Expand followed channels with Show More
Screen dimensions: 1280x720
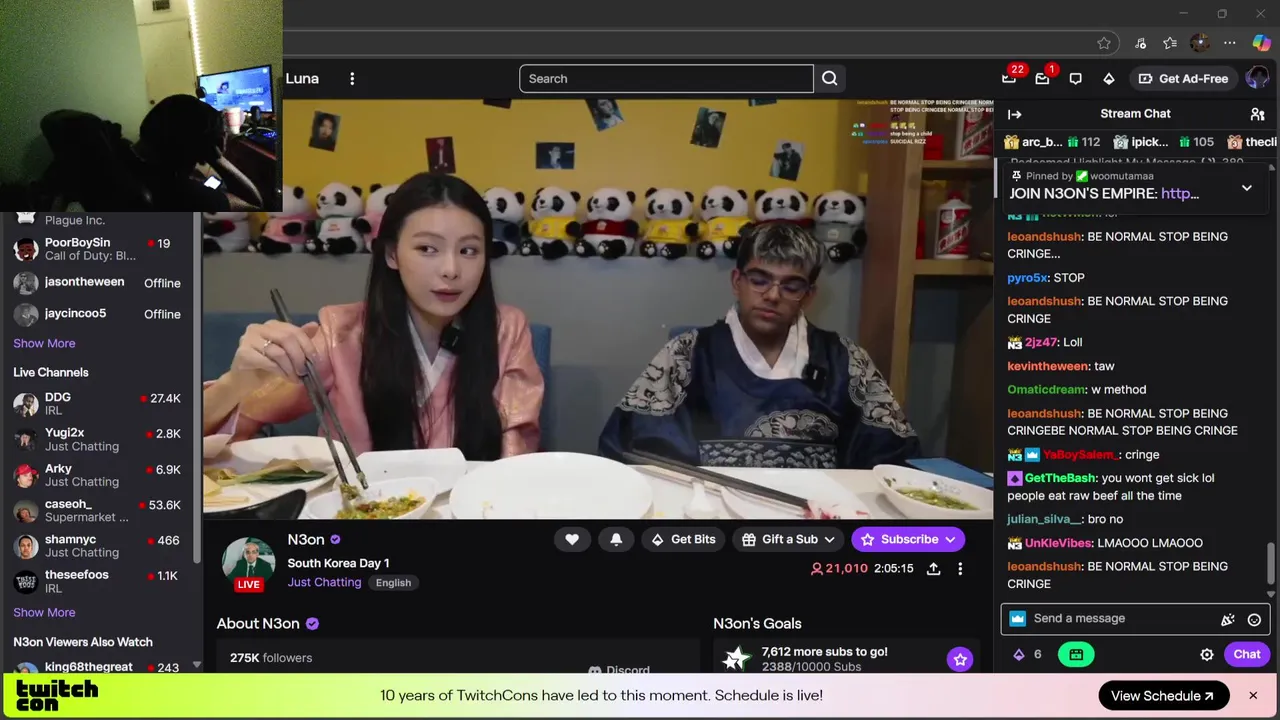coord(44,343)
